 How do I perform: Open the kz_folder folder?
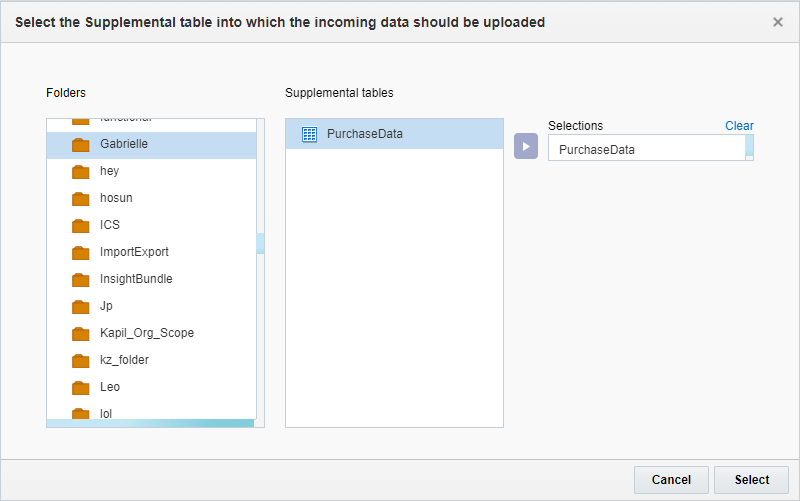[x=124, y=360]
